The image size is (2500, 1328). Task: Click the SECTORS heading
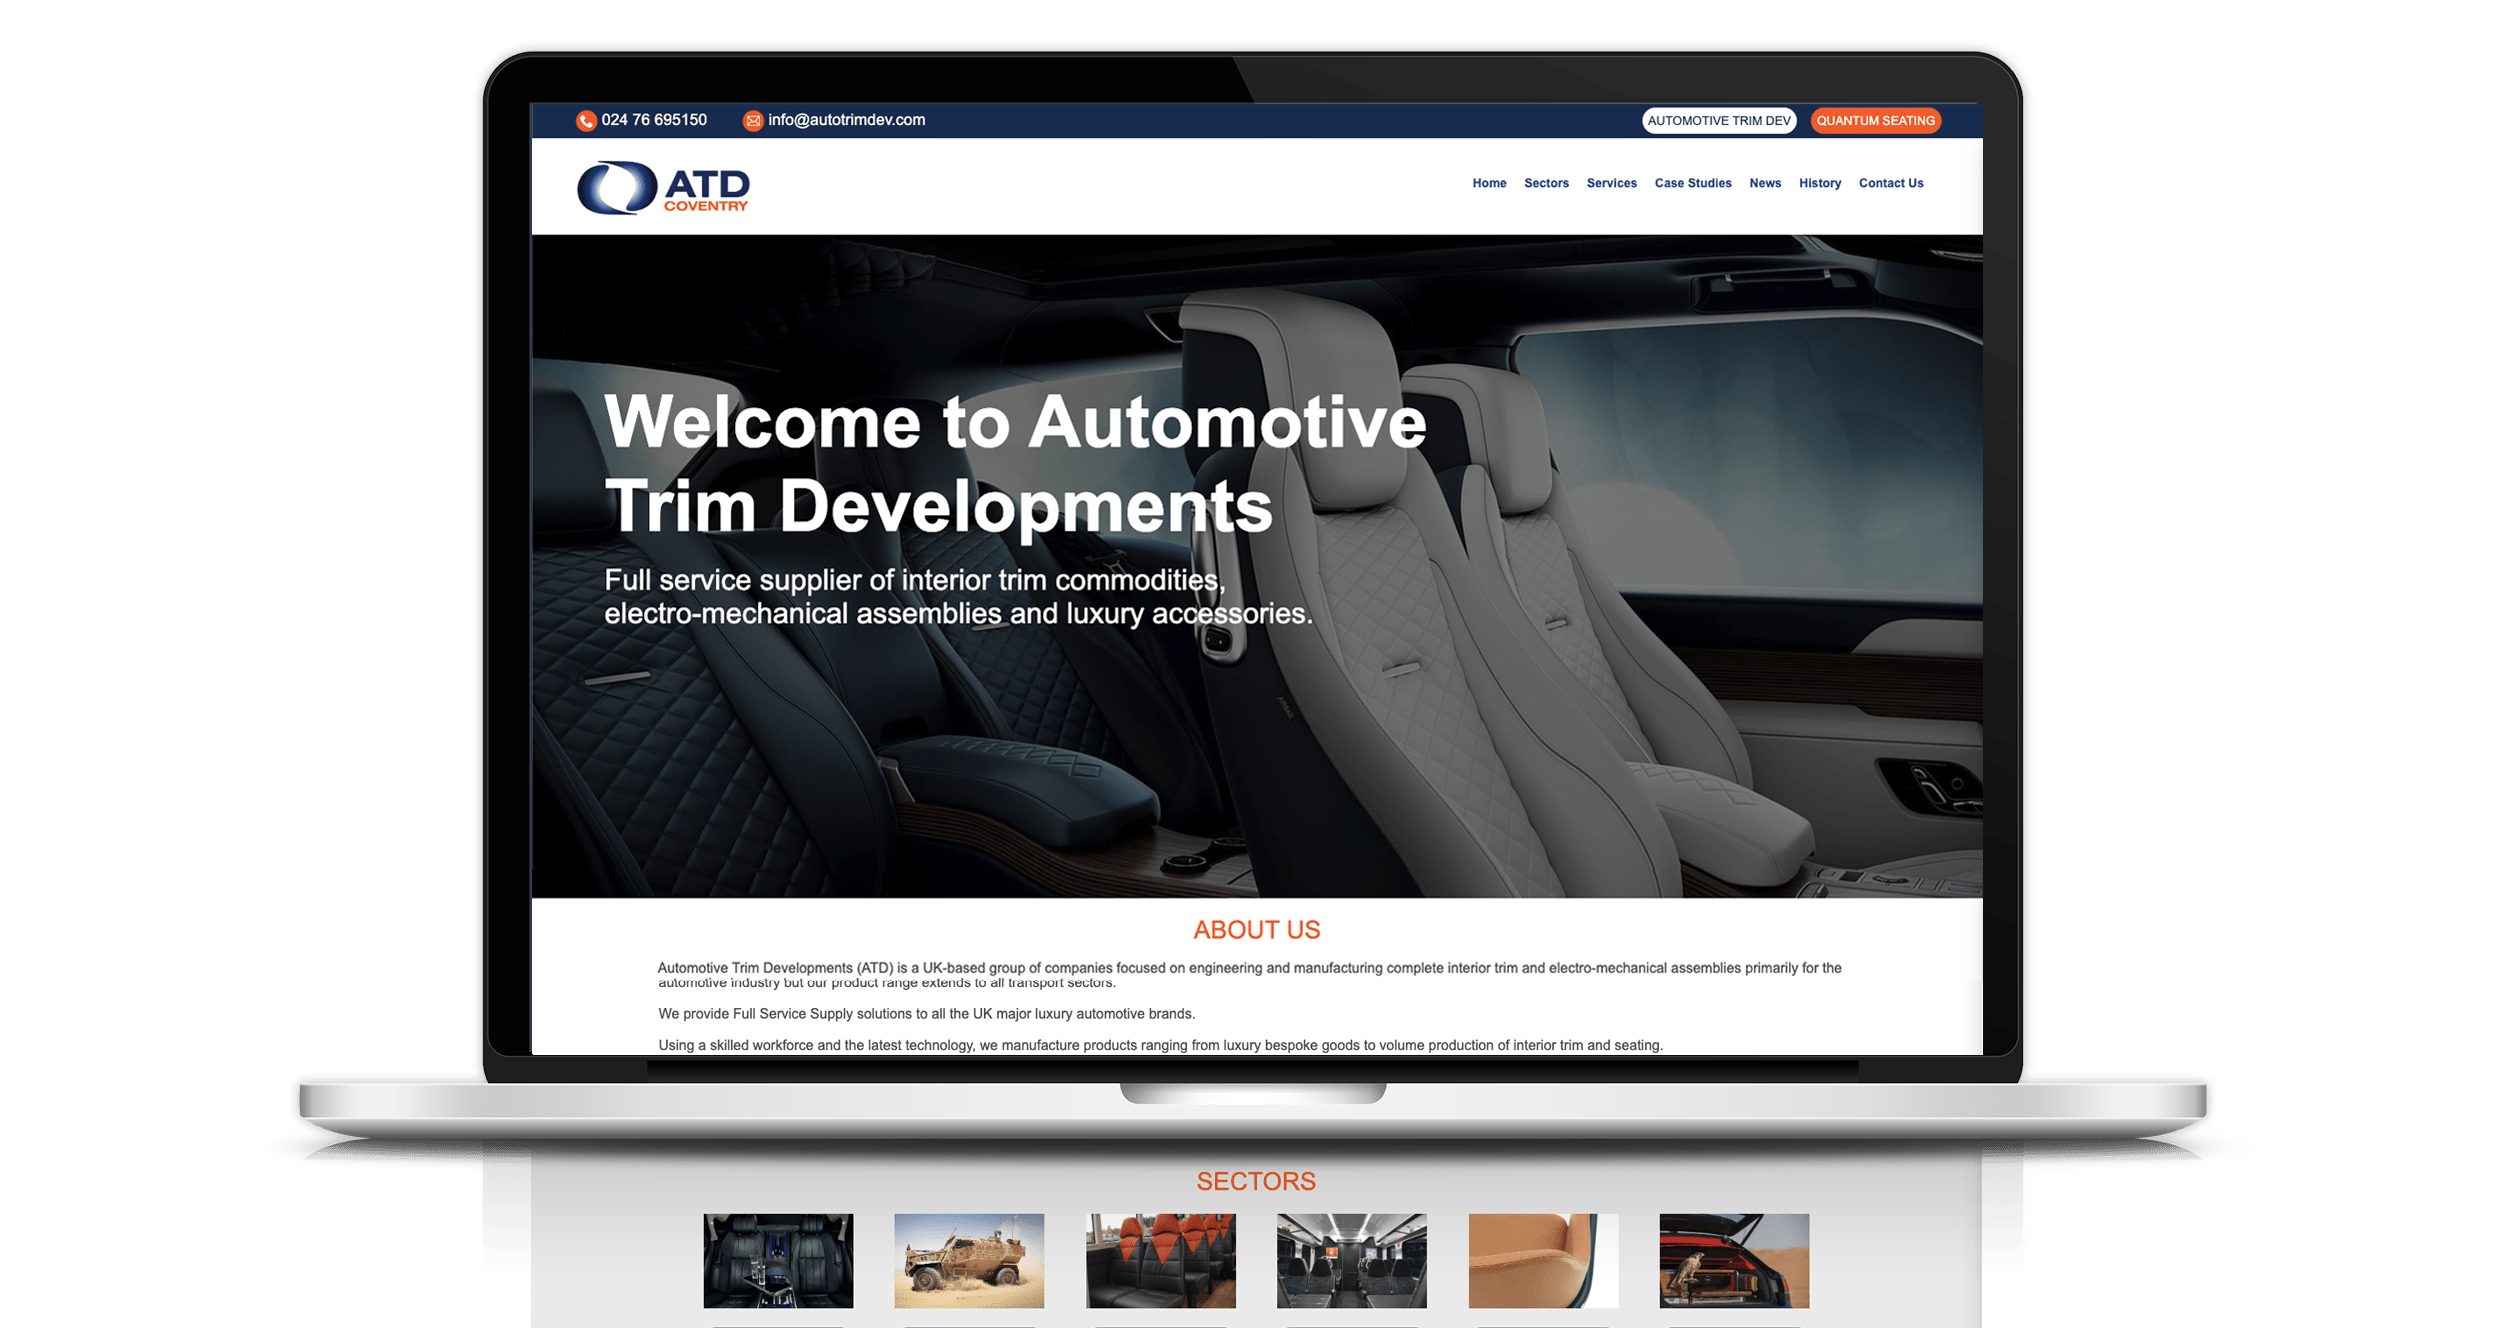coord(1256,1181)
